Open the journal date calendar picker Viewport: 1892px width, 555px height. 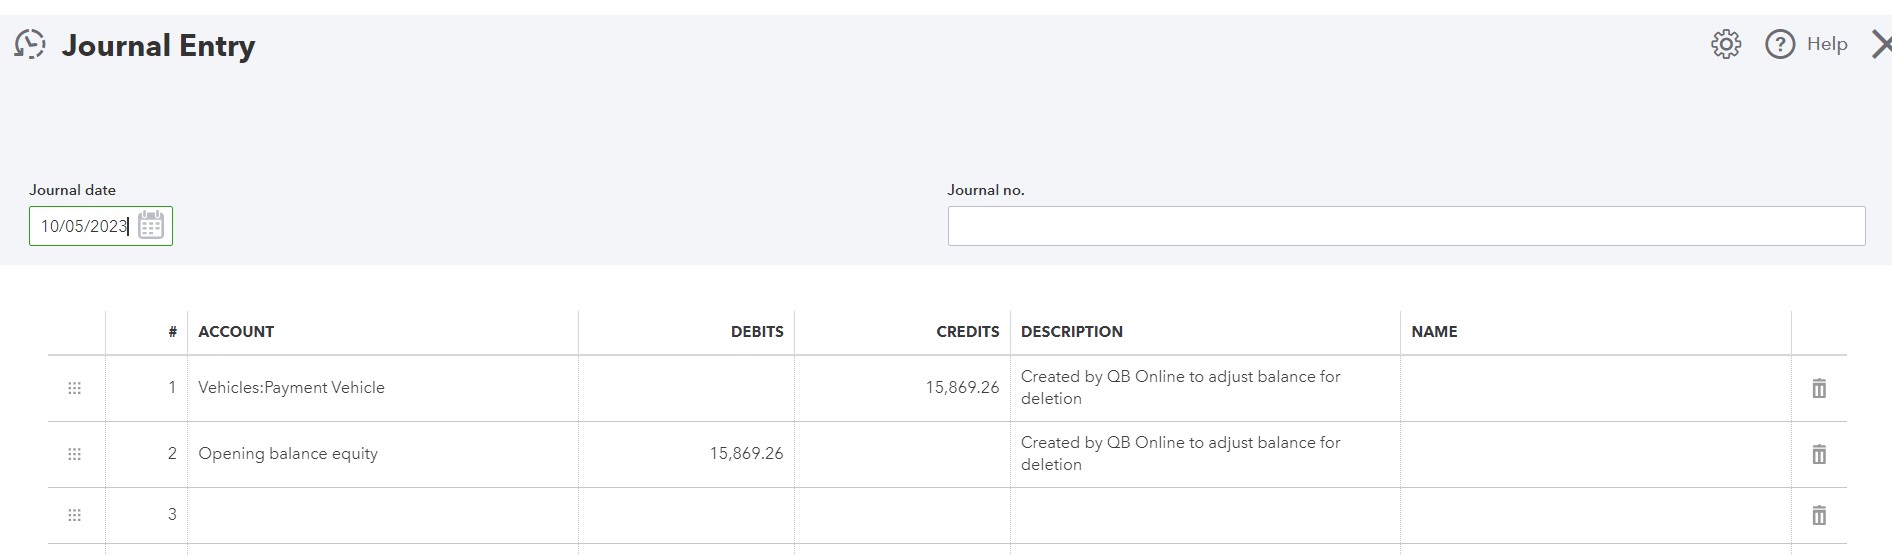coord(151,226)
